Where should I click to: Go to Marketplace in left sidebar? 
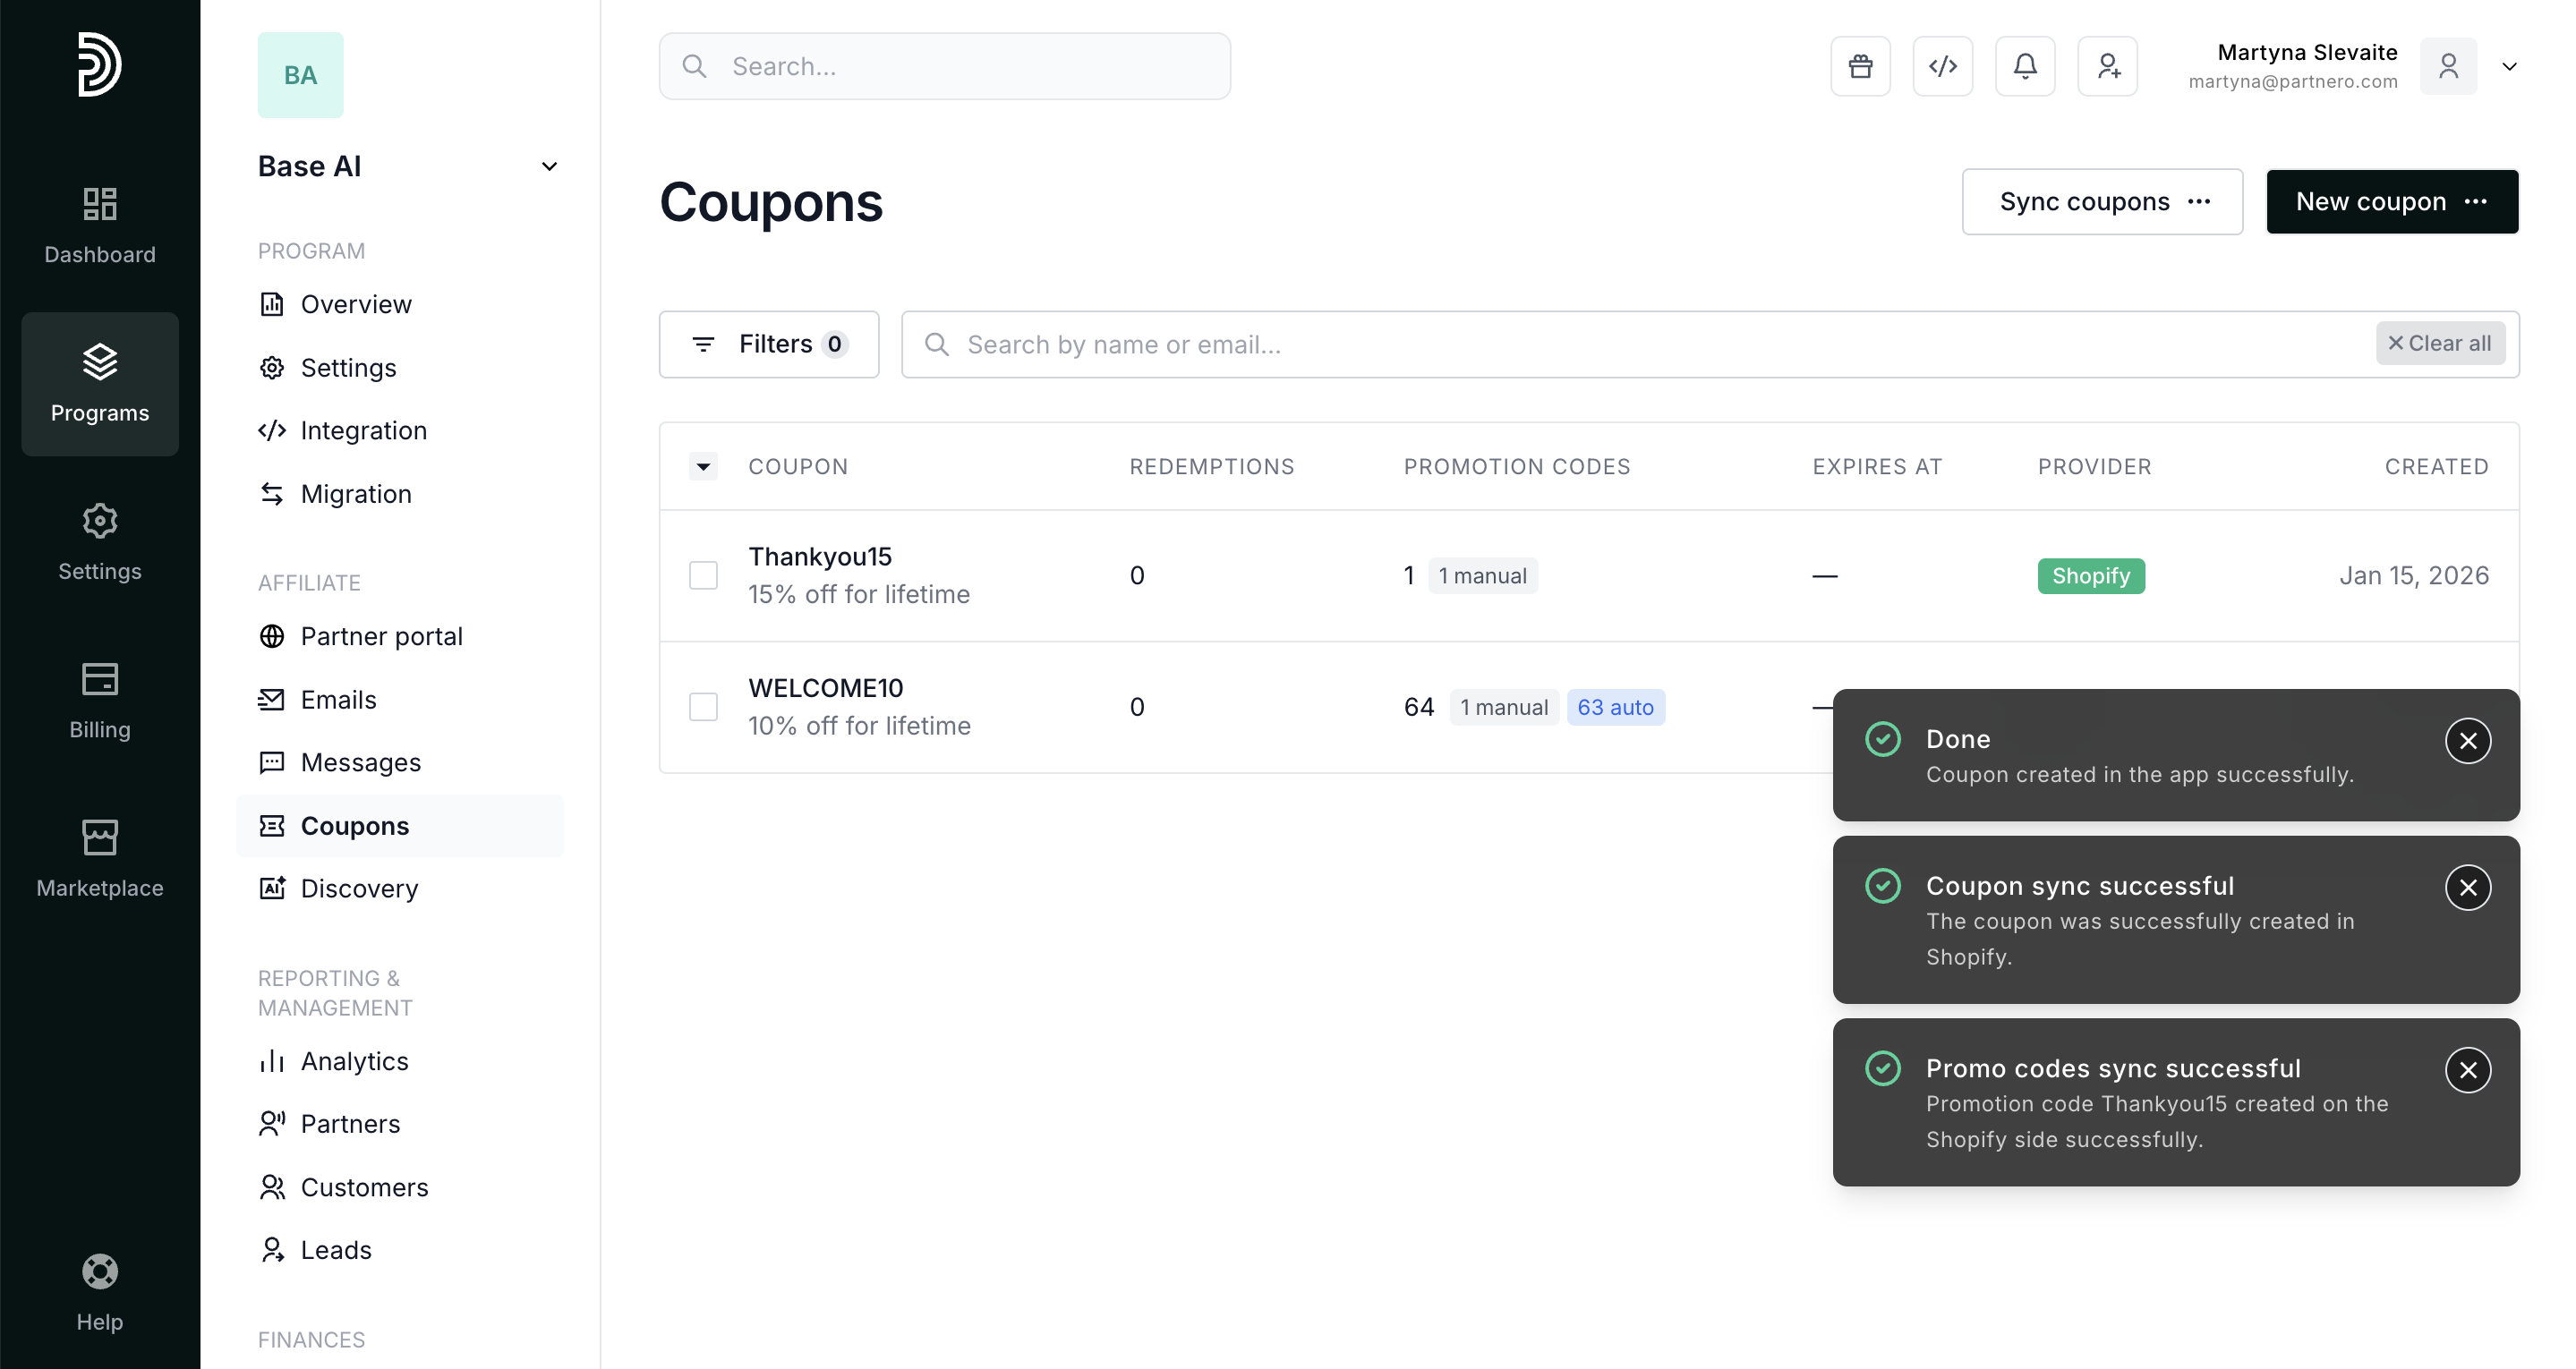click(x=99, y=858)
